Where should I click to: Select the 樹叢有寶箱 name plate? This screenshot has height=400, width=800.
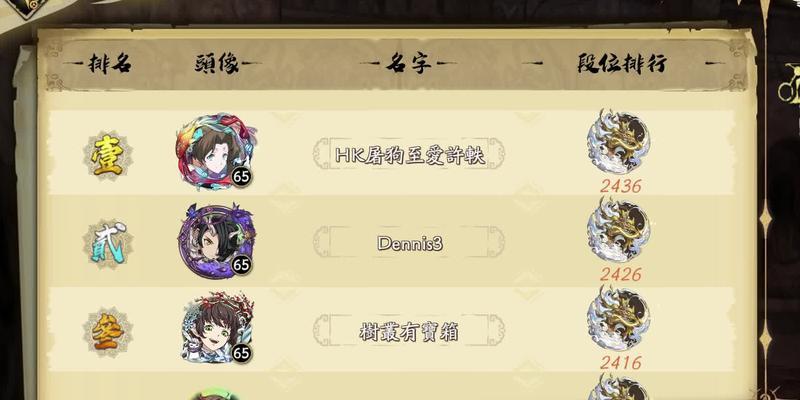pos(409,331)
